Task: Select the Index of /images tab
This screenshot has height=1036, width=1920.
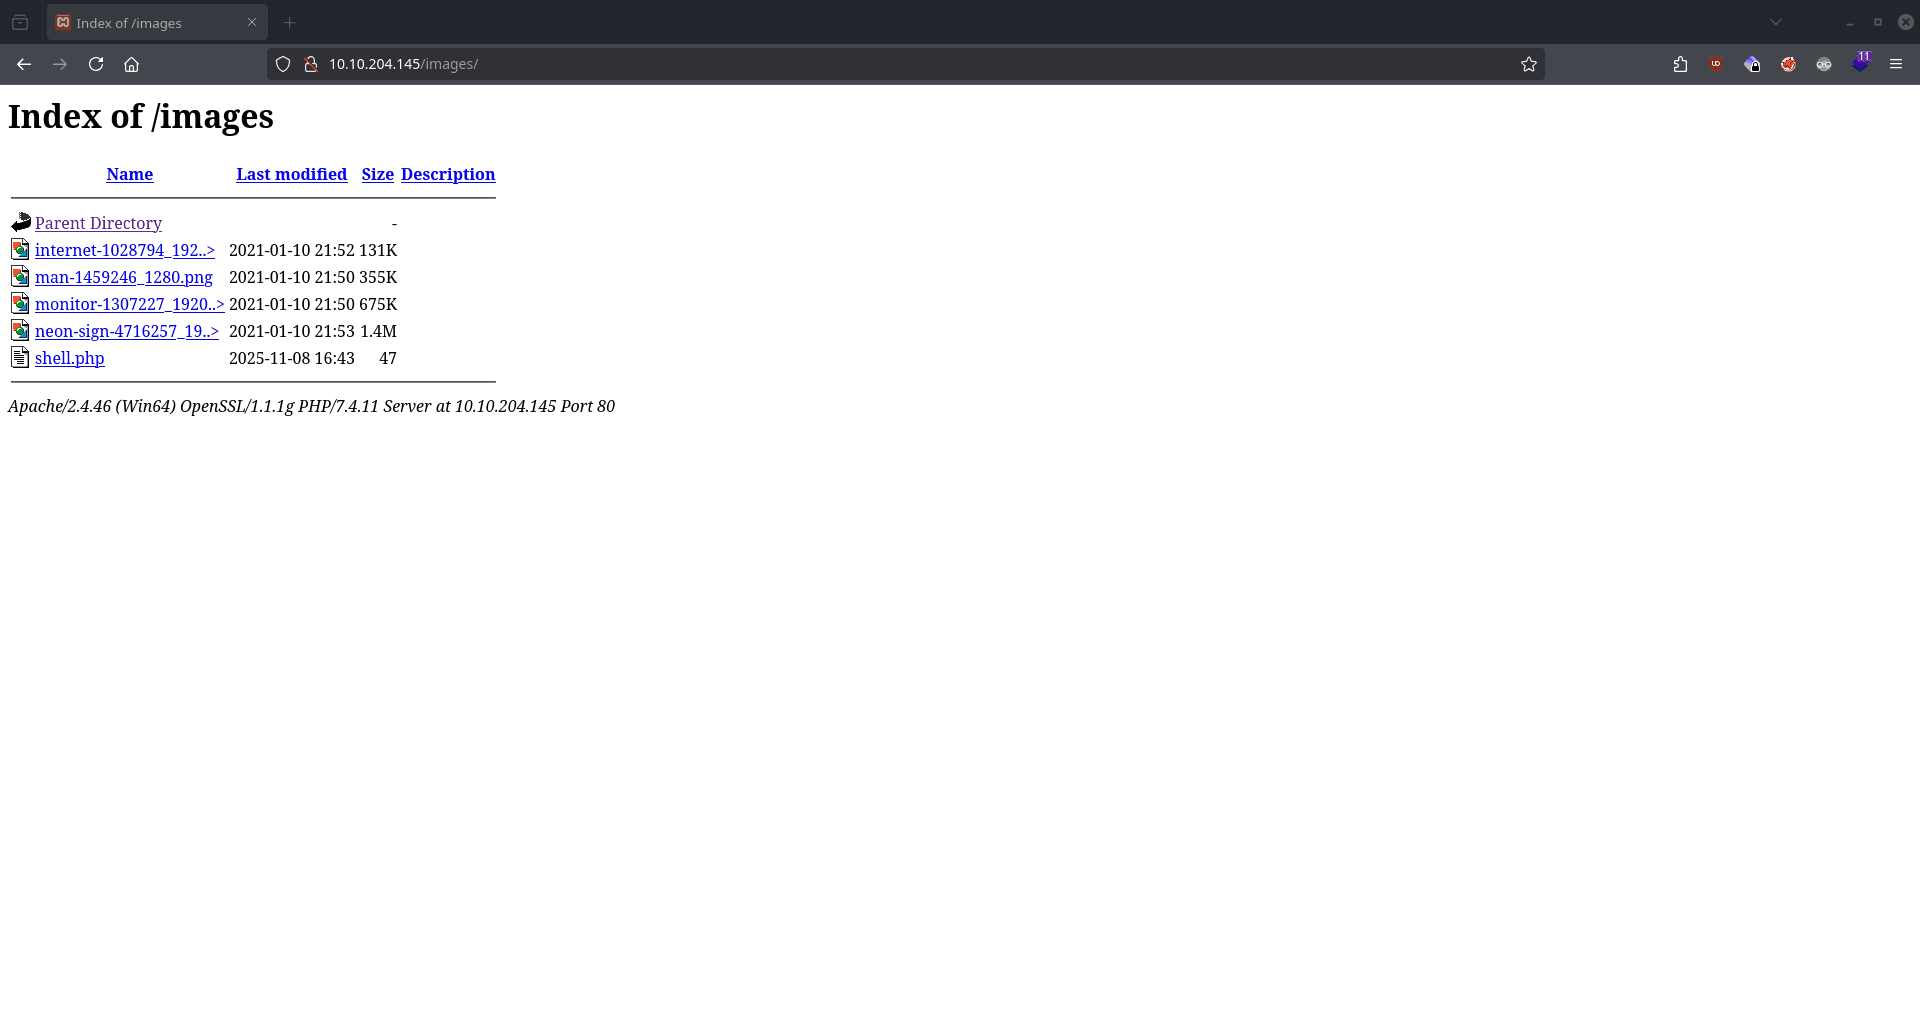Action: pos(150,23)
